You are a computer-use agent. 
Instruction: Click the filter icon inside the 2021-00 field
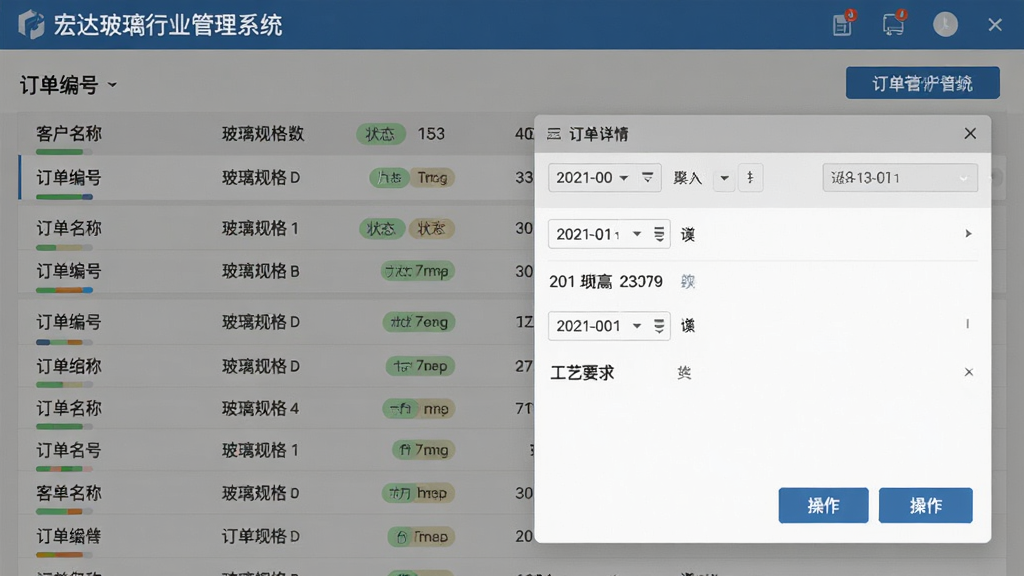point(647,178)
